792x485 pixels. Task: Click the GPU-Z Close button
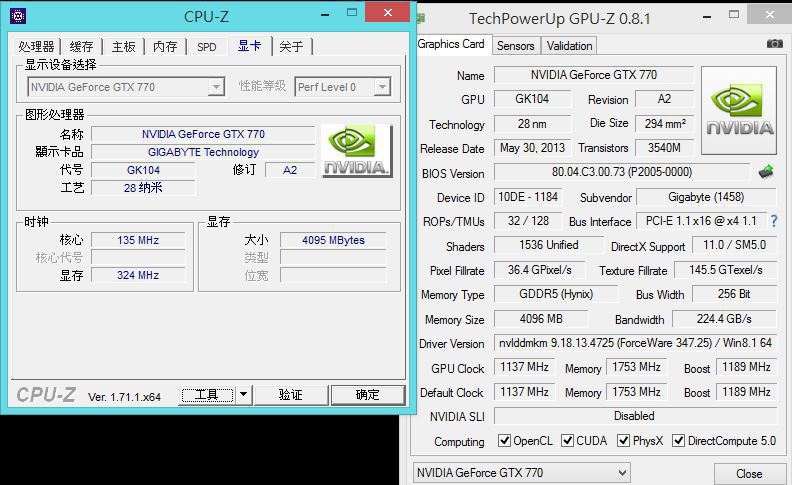[x=749, y=474]
